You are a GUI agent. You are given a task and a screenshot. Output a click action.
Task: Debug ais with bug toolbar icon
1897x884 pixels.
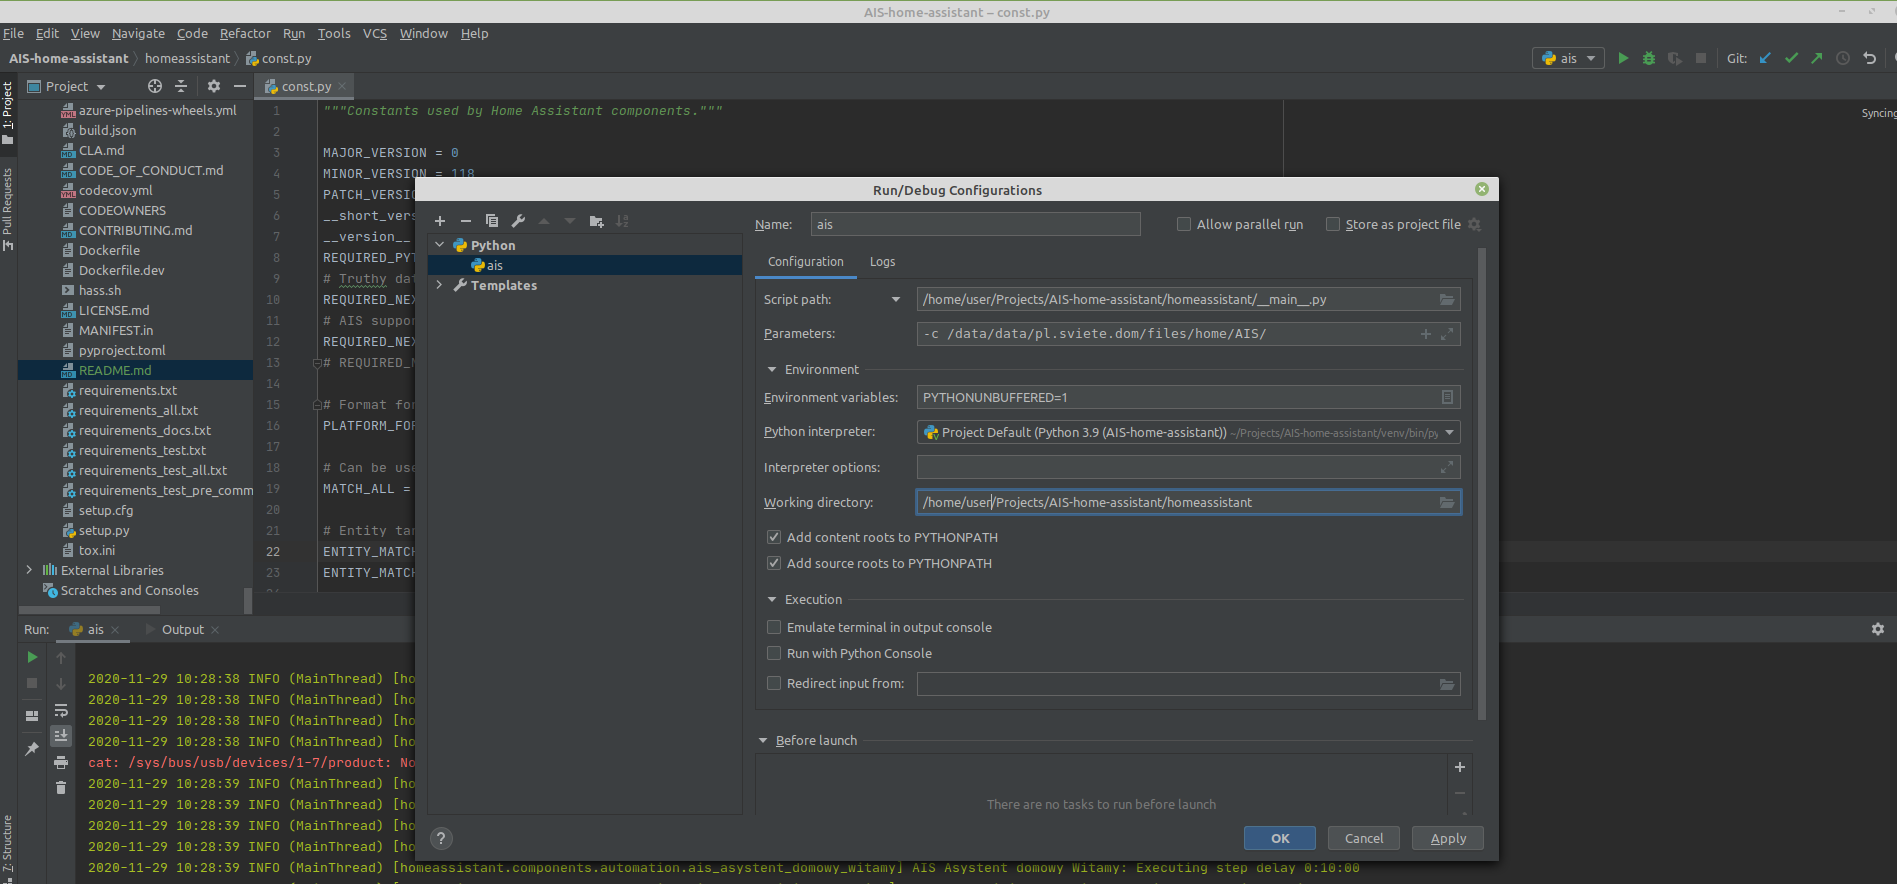[1649, 58]
